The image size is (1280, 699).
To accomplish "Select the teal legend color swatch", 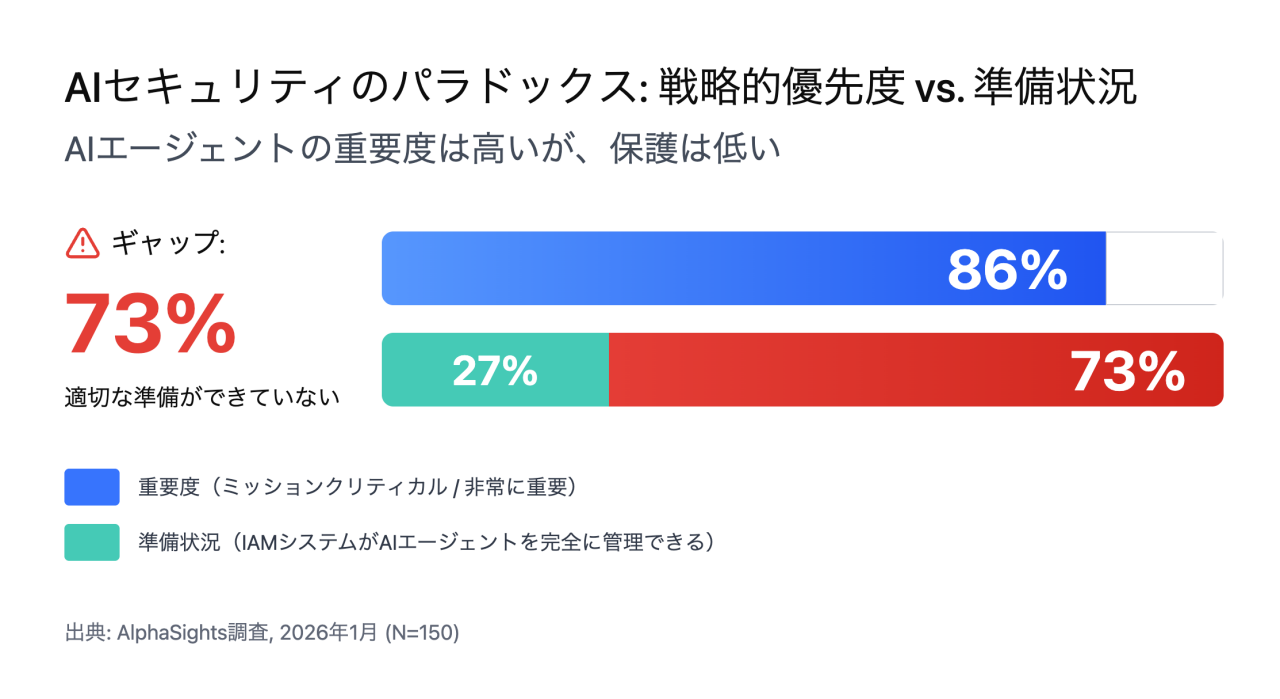I will 92,542.
